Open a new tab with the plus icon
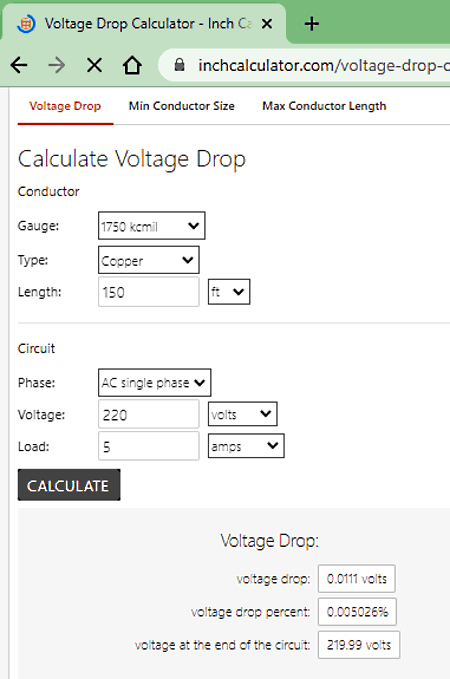This screenshot has height=679, width=450. 311,23
